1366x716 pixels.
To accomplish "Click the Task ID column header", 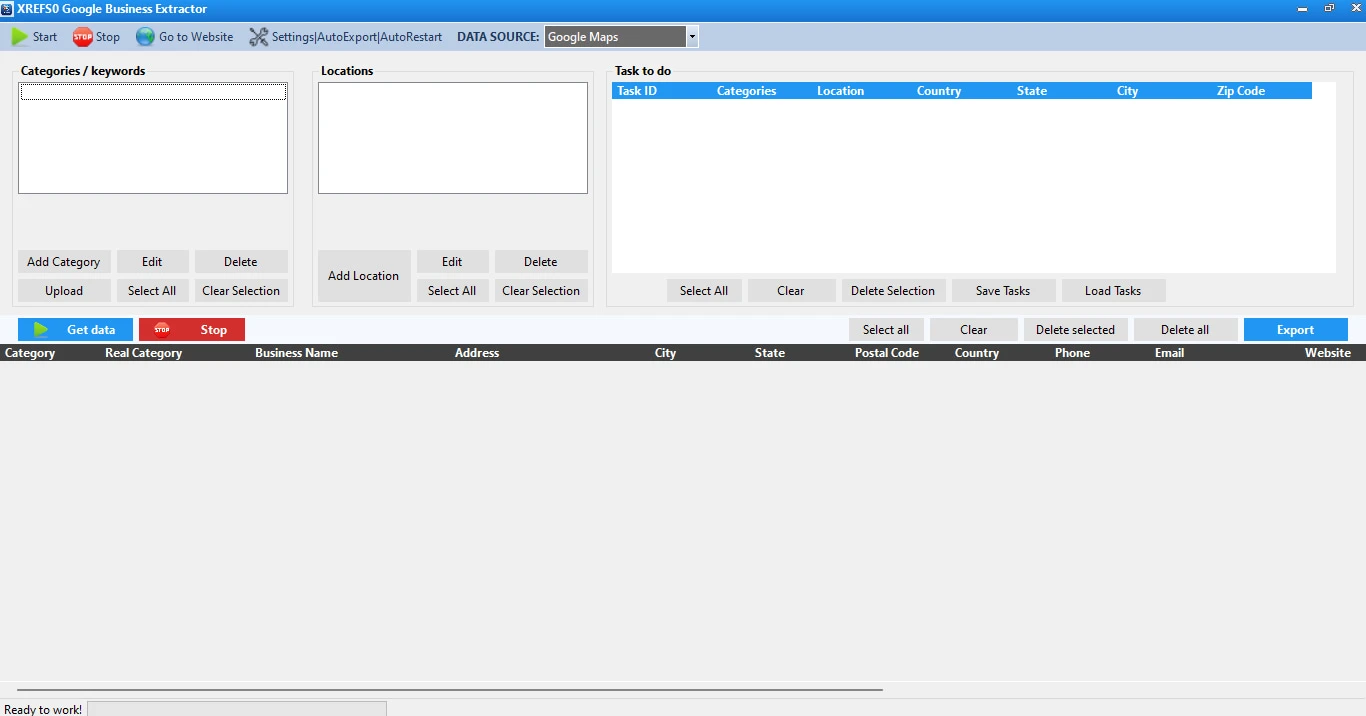I will (637, 91).
